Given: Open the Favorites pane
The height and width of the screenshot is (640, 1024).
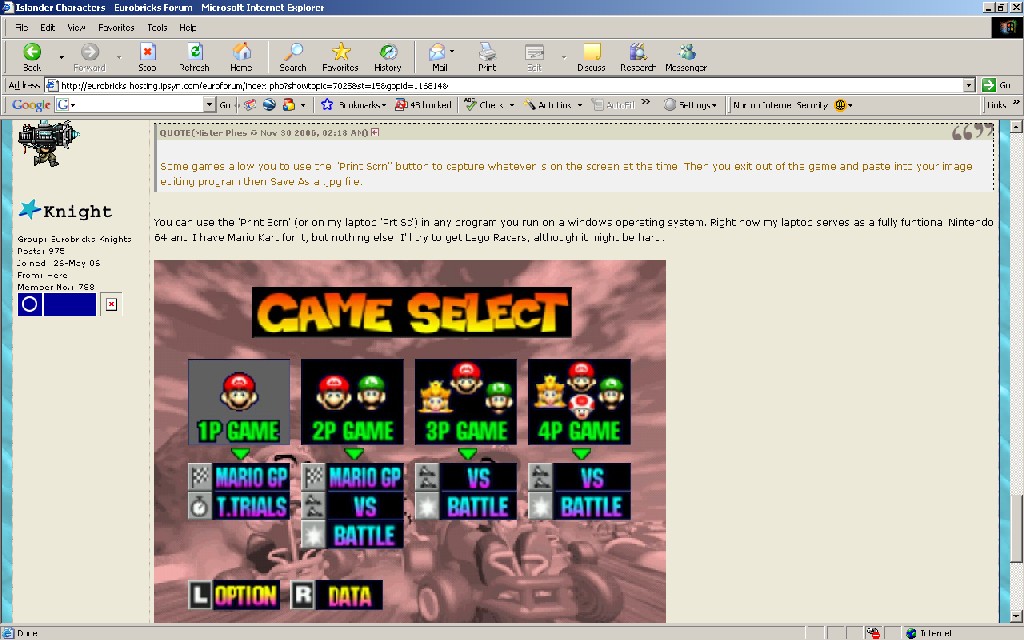Looking at the screenshot, I should coord(340,57).
